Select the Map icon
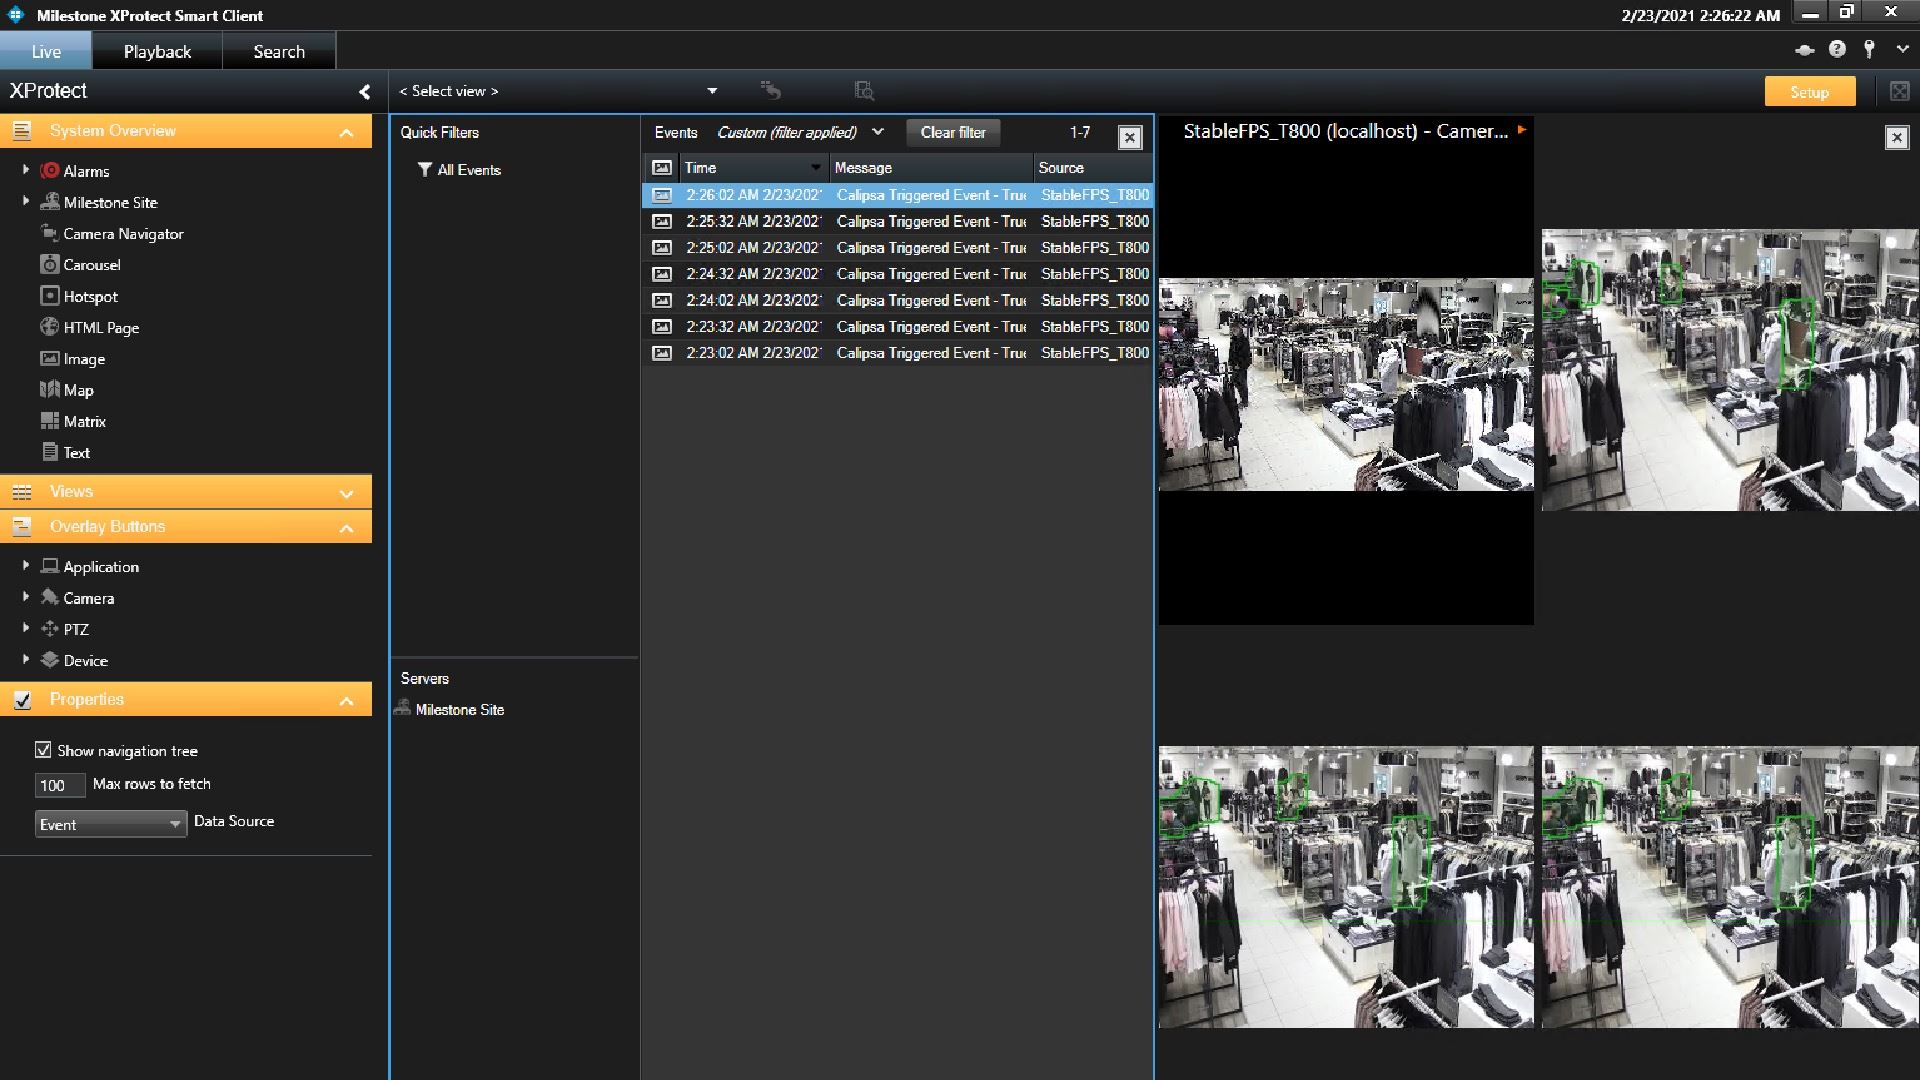 [50, 390]
